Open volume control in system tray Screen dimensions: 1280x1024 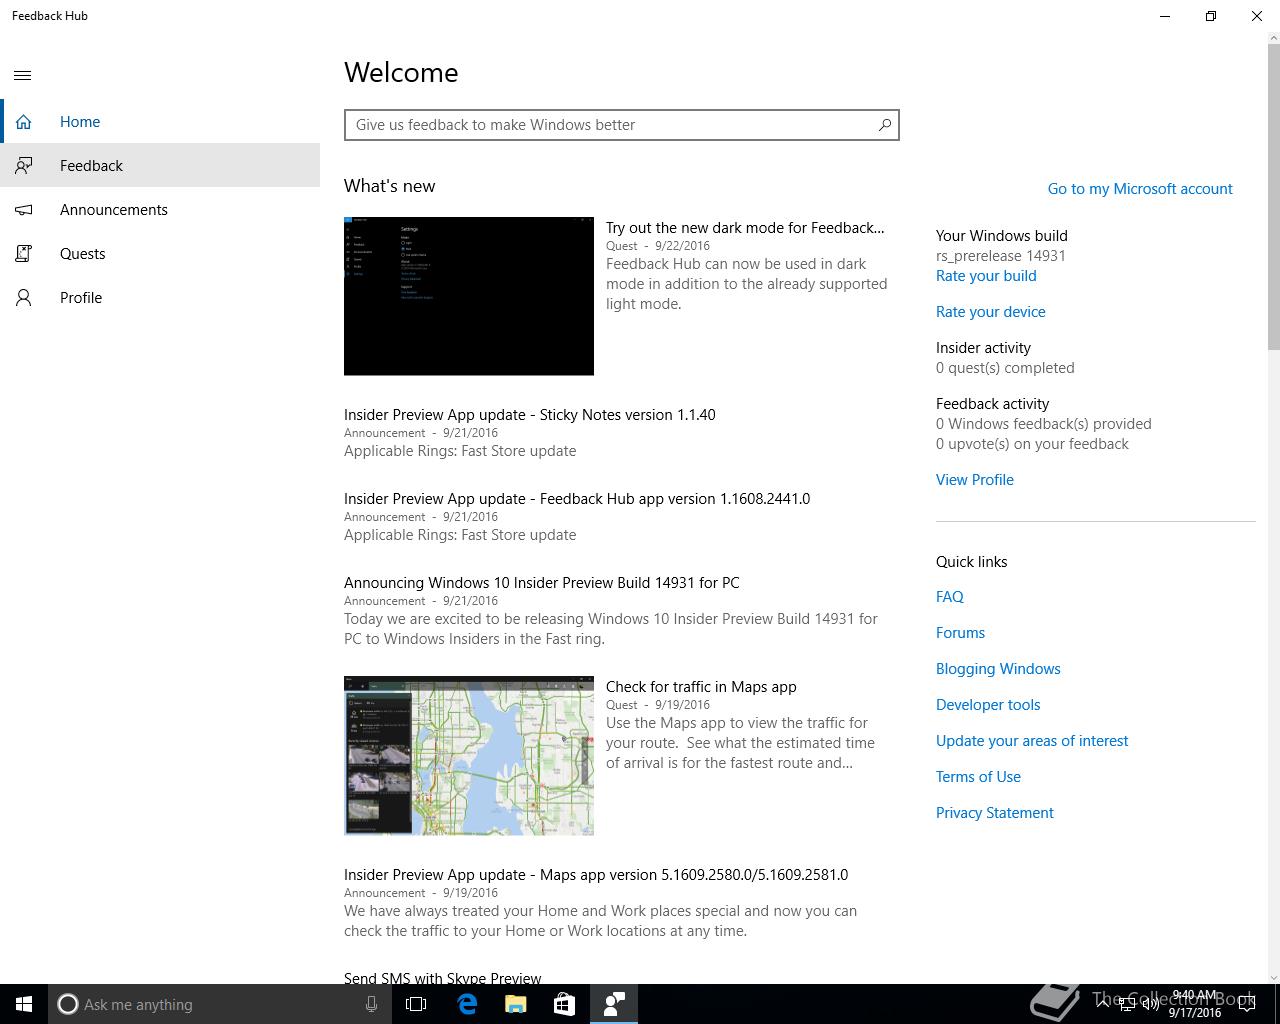[x=1150, y=1005]
